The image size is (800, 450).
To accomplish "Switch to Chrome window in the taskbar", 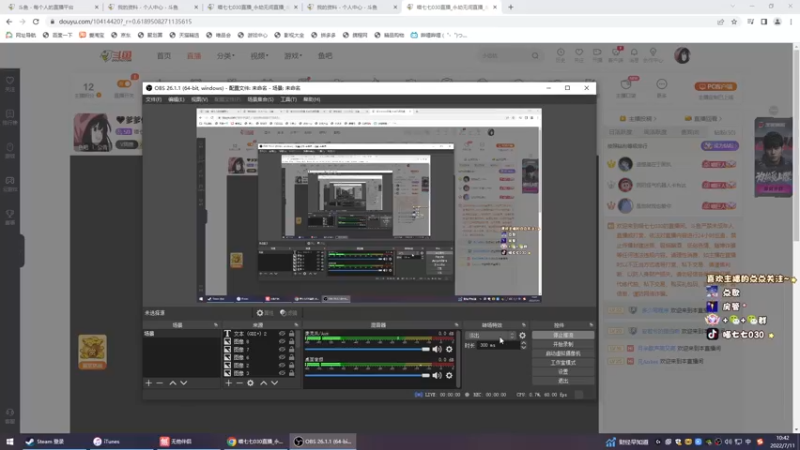I will point(255,441).
